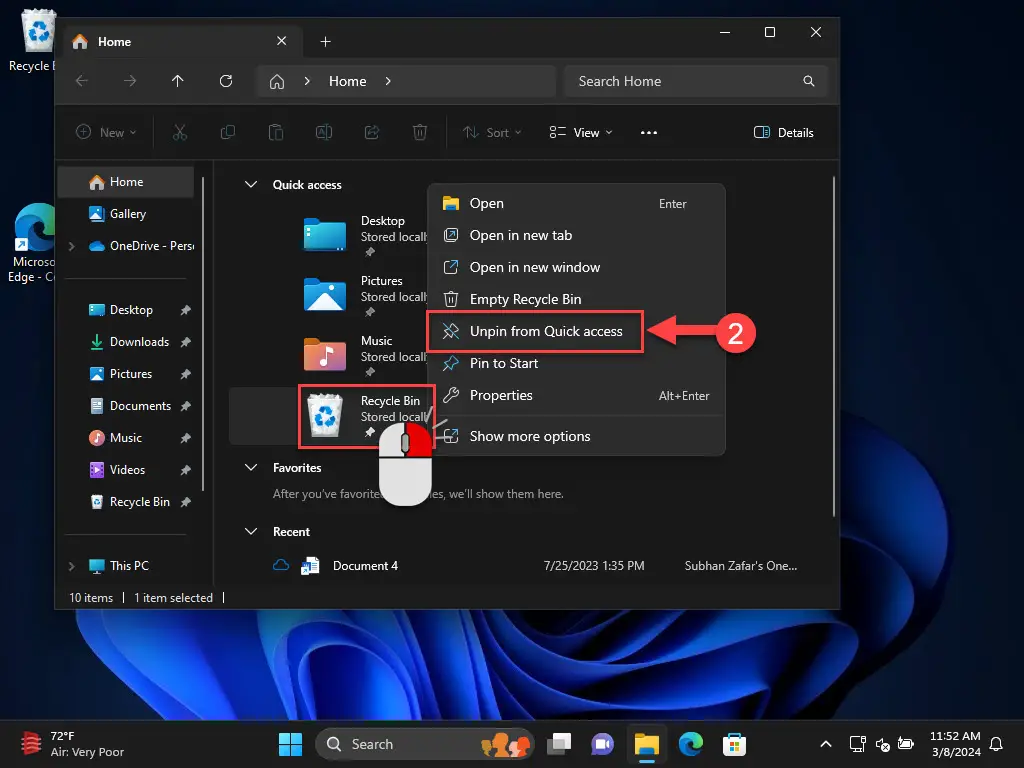Click the Rename toolbar icon
Viewport: 1024px width, 768px height.
pyautogui.click(x=324, y=133)
